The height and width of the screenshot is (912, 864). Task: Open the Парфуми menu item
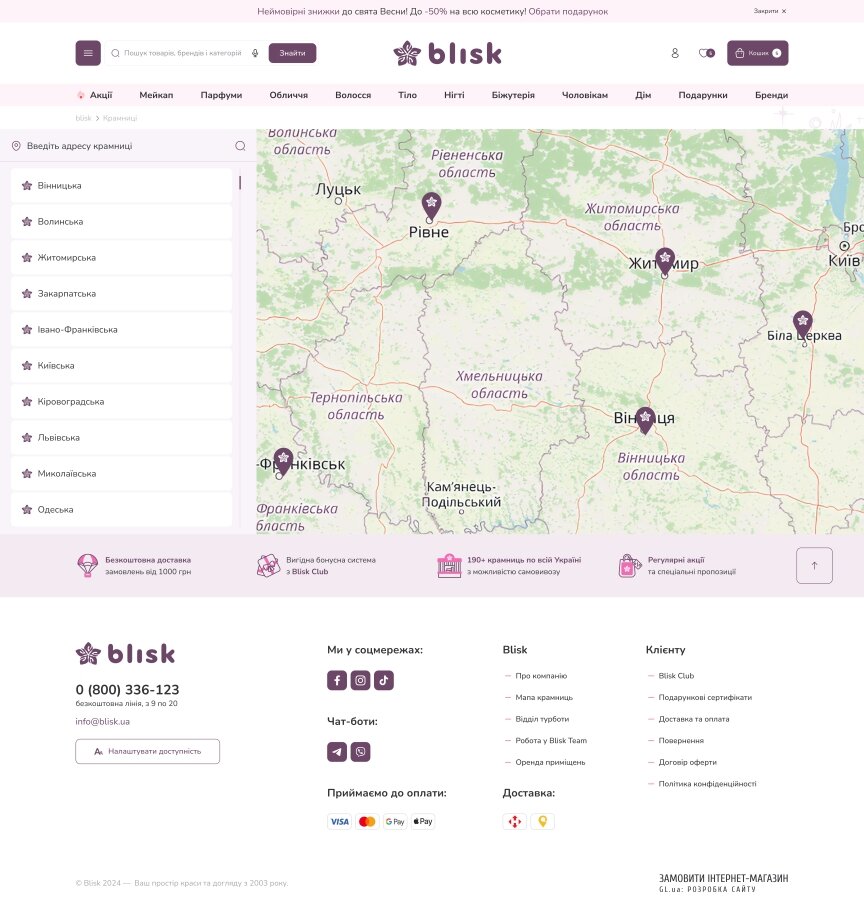point(221,95)
